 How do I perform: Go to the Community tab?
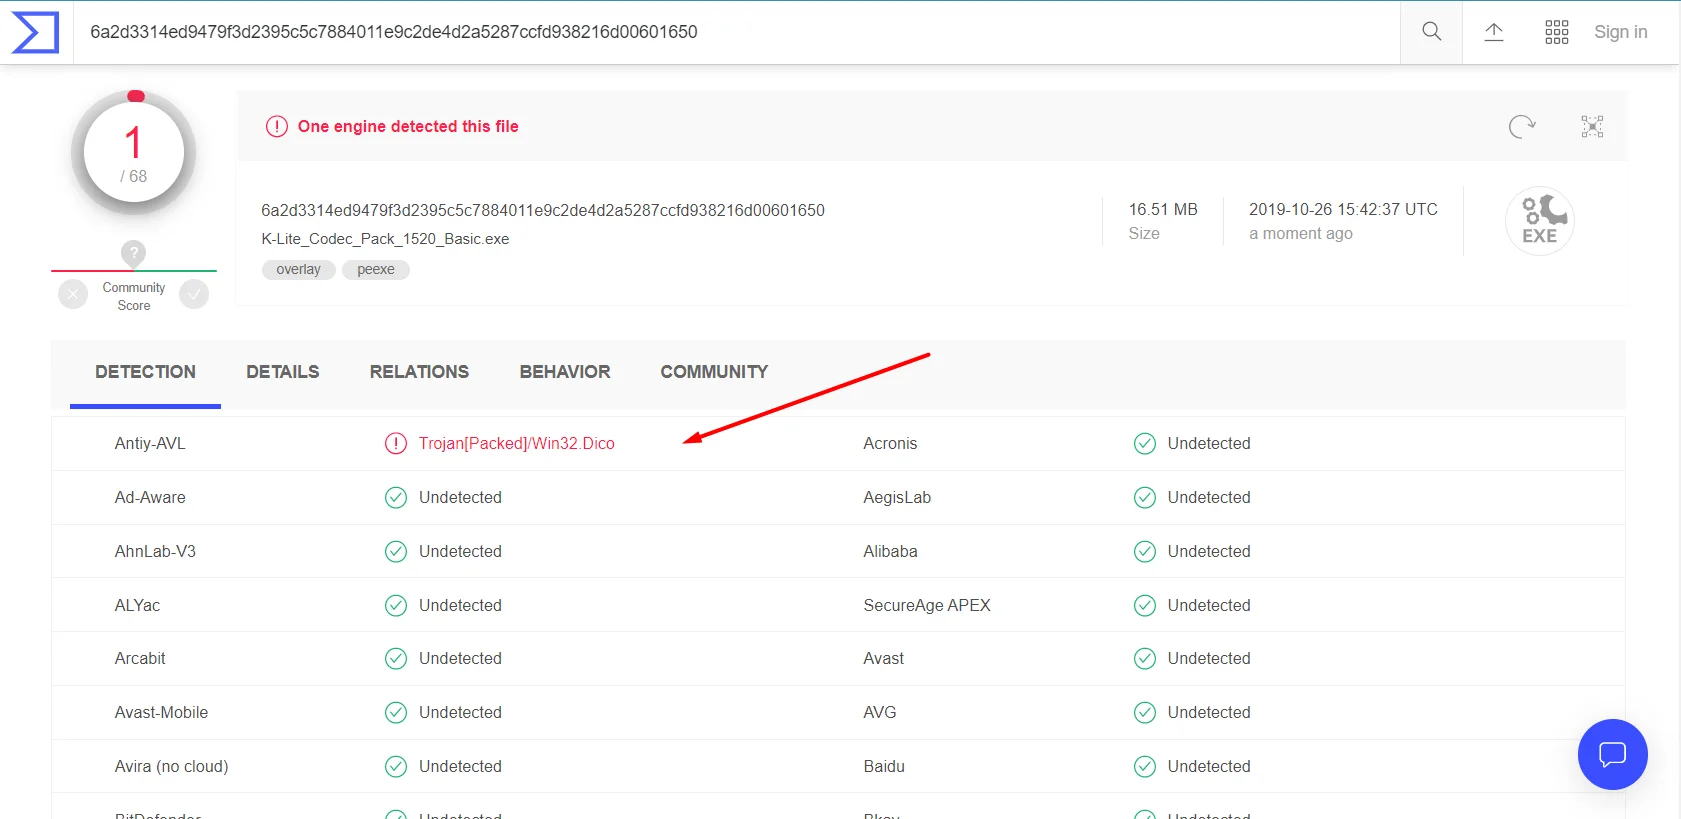tap(714, 372)
